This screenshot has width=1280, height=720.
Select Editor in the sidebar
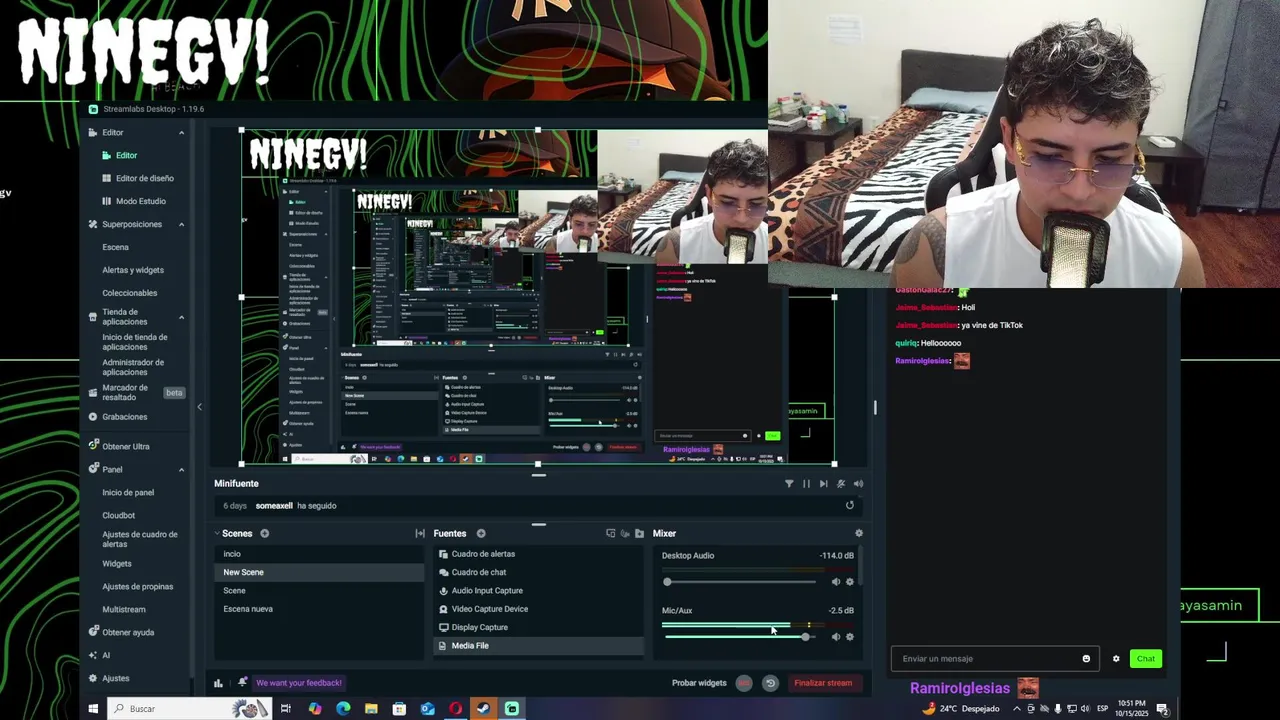click(x=126, y=155)
